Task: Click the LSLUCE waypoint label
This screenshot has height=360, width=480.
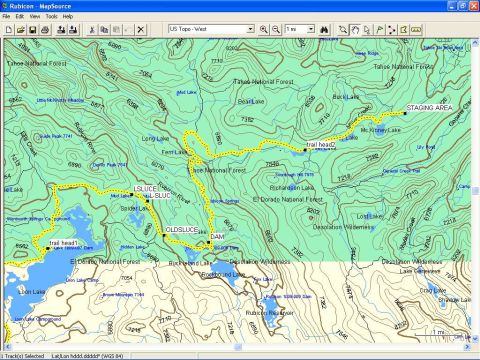Action: (x=145, y=189)
